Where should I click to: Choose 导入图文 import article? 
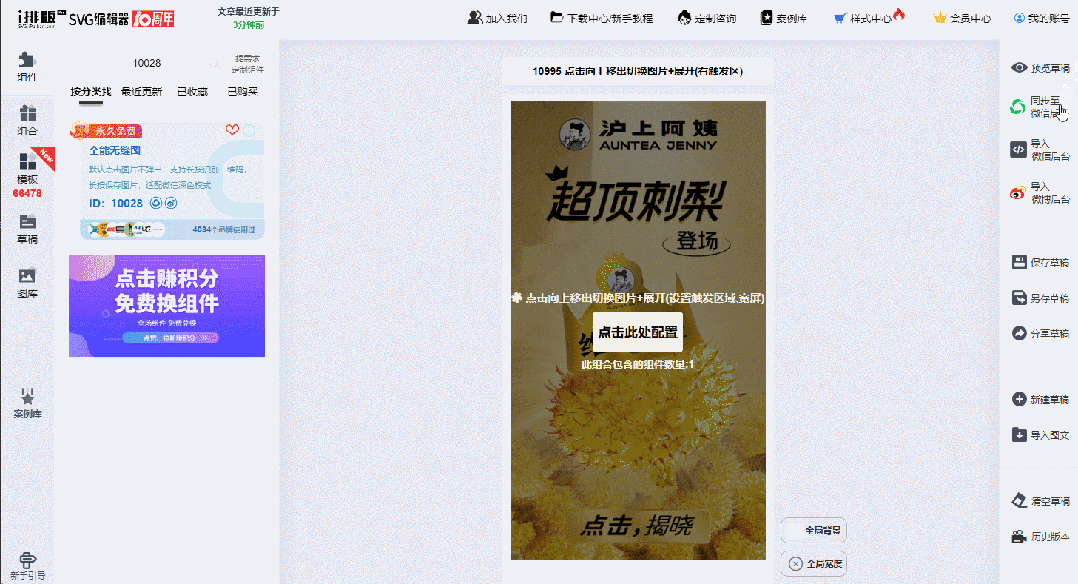1040,435
